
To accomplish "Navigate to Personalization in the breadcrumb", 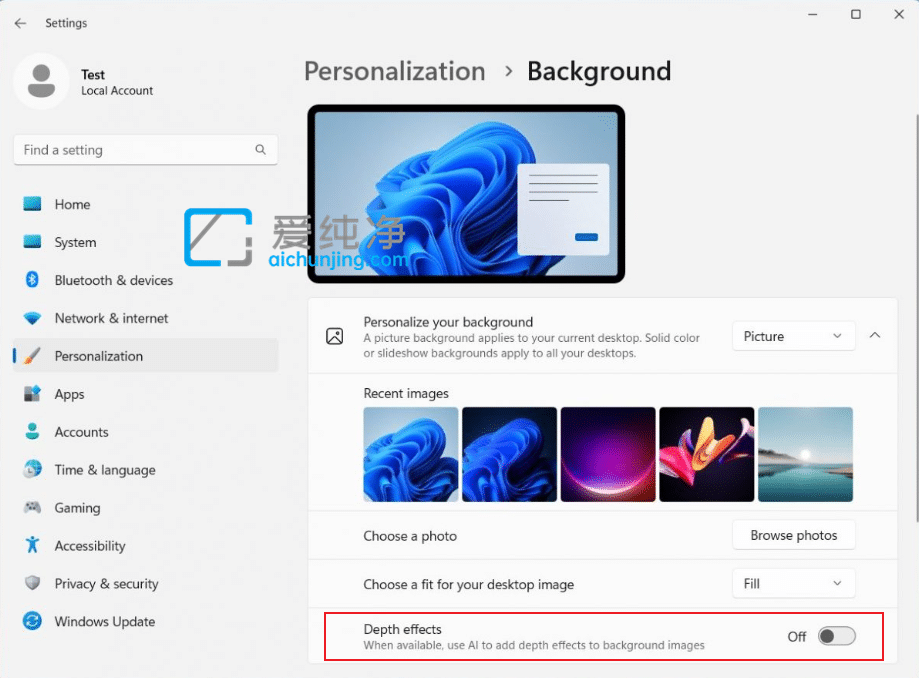I will click(x=394, y=72).
